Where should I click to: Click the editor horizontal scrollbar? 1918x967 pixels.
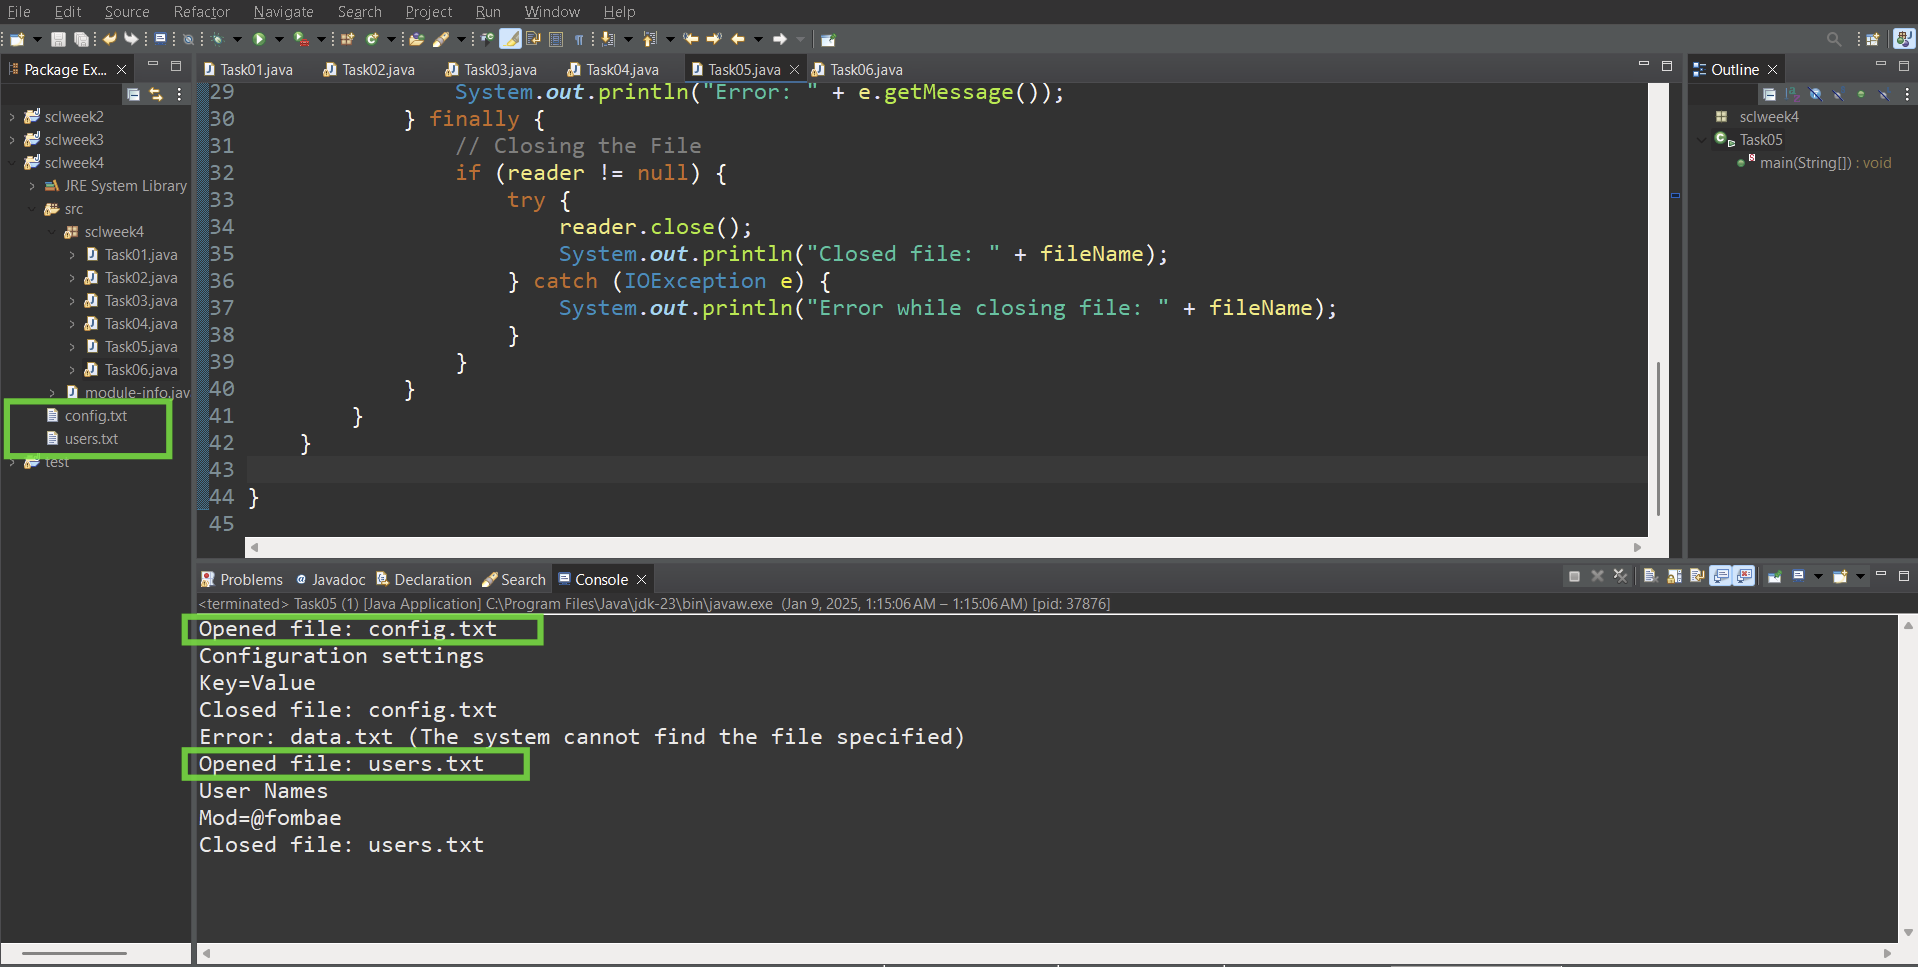pyautogui.click(x=946, y=547)
